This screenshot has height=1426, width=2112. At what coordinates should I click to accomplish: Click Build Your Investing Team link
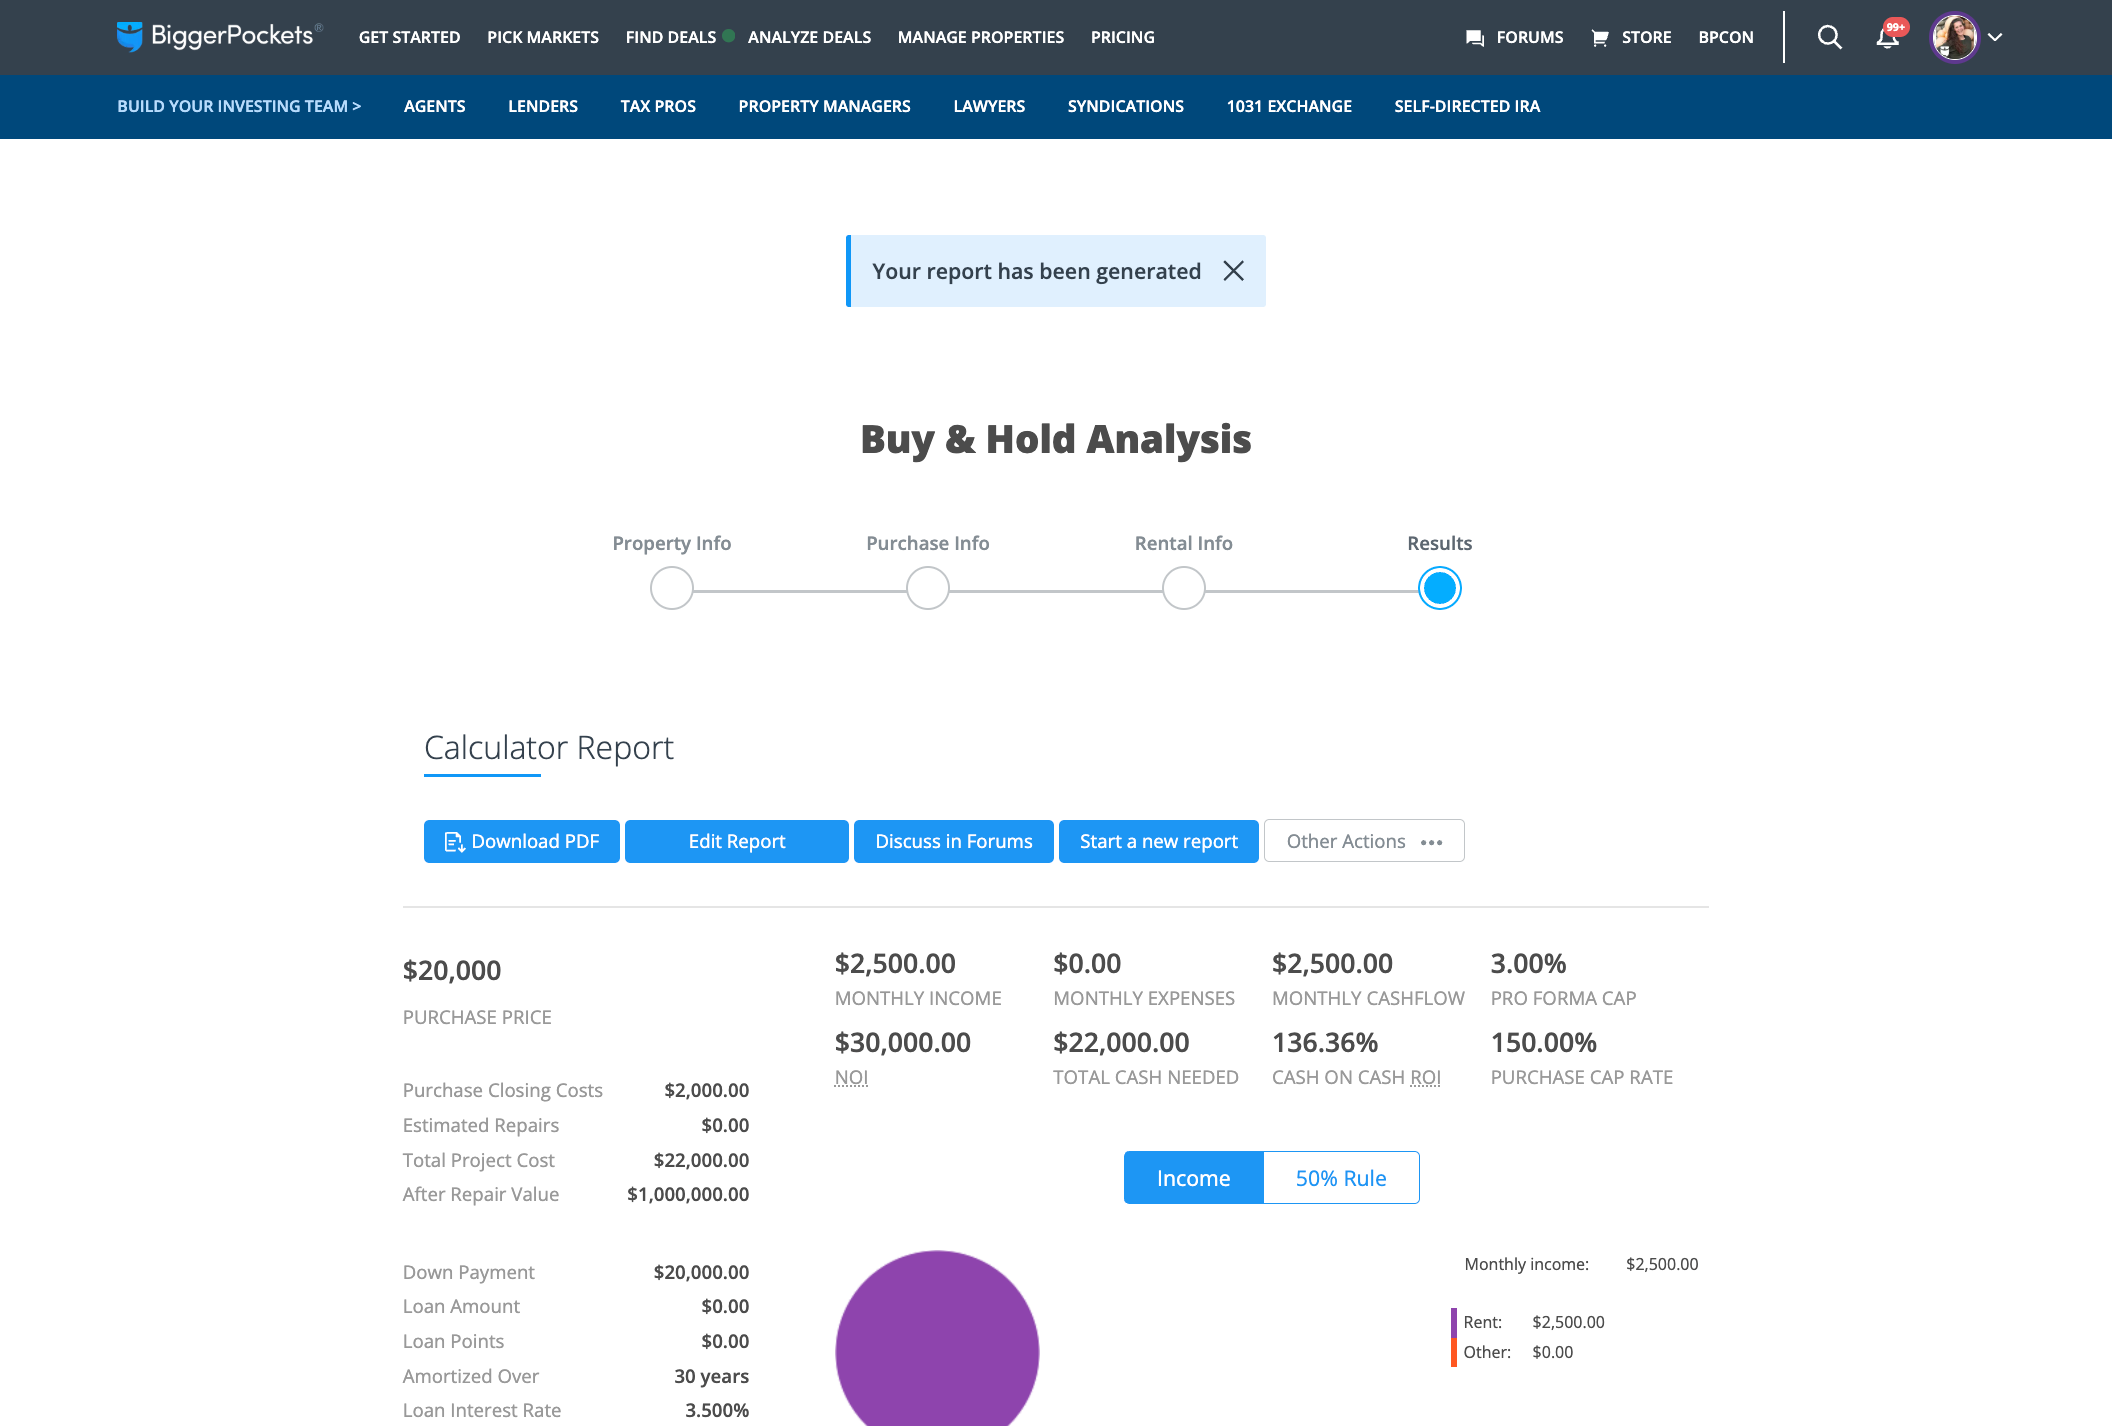(239, 106)
